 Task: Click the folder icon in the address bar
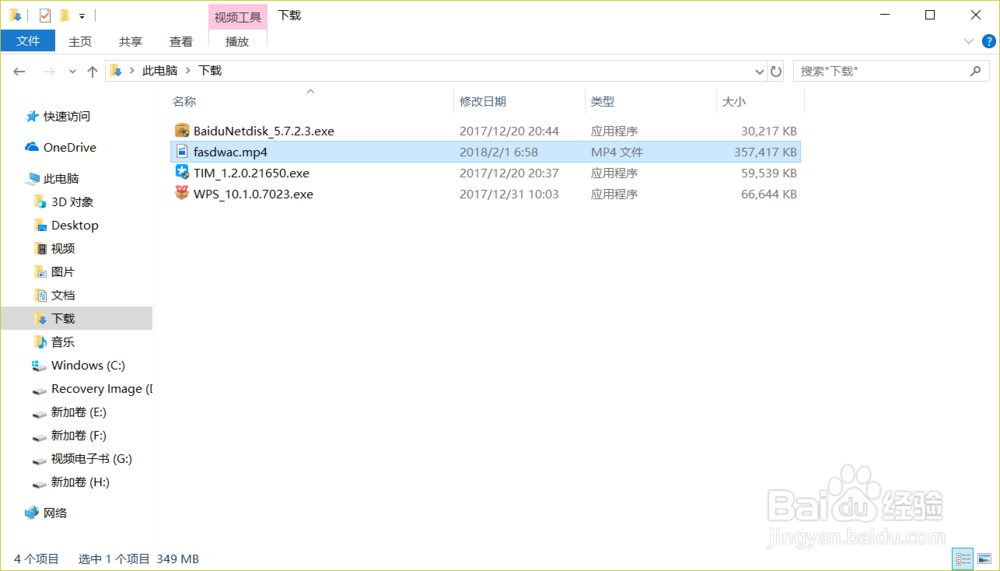click(115, 71)
